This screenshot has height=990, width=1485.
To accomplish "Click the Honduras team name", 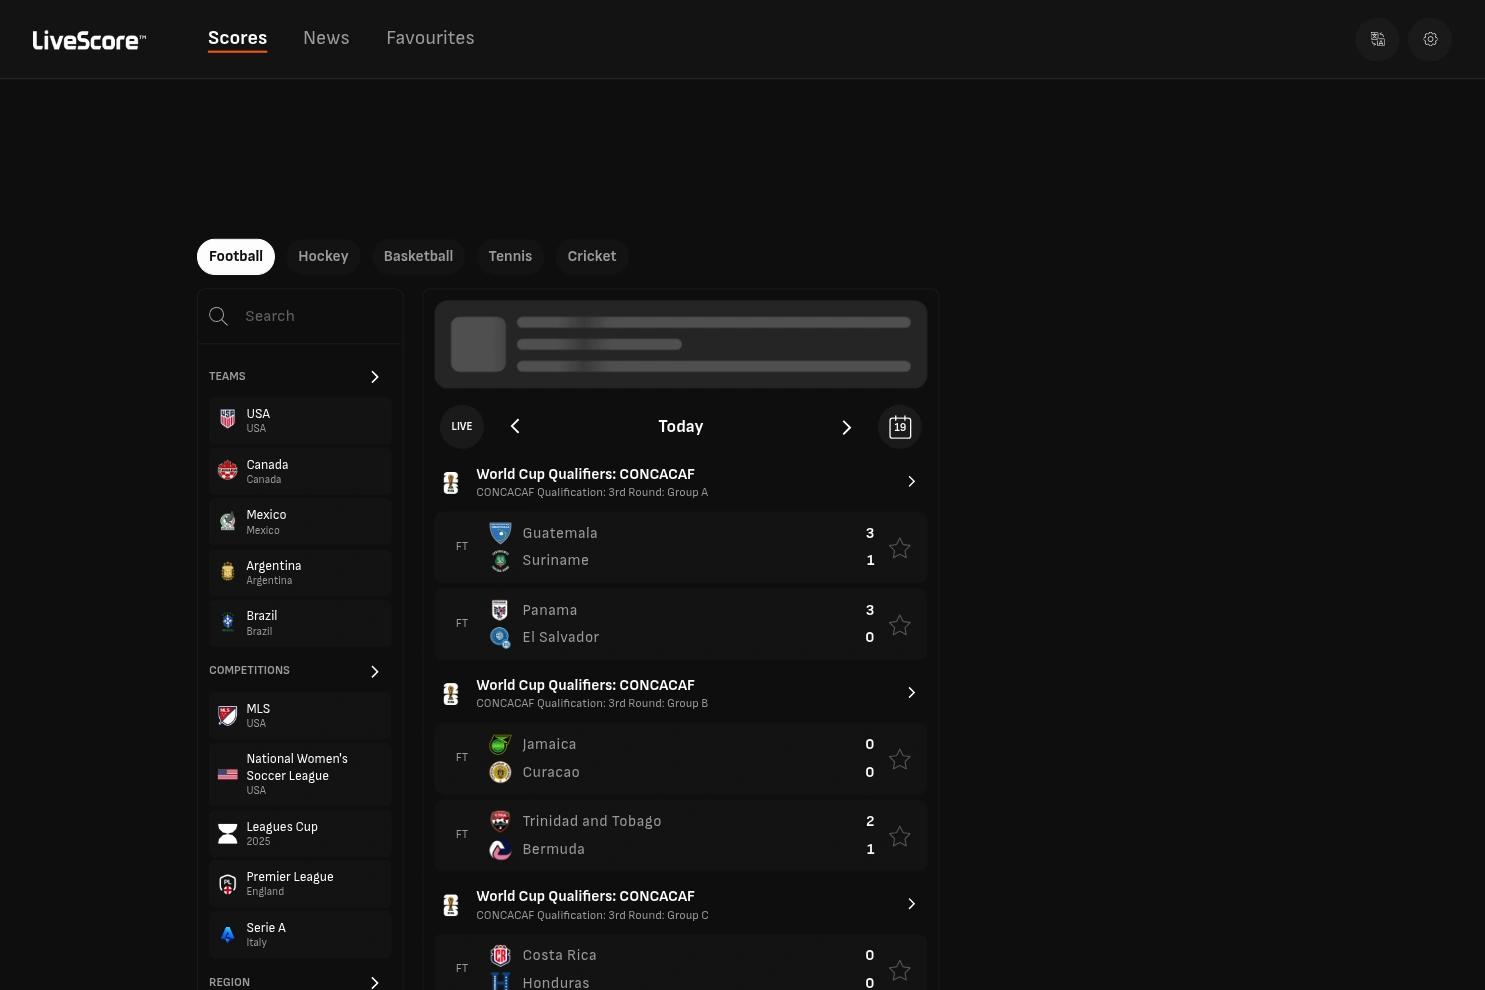I will click(556, 983).
